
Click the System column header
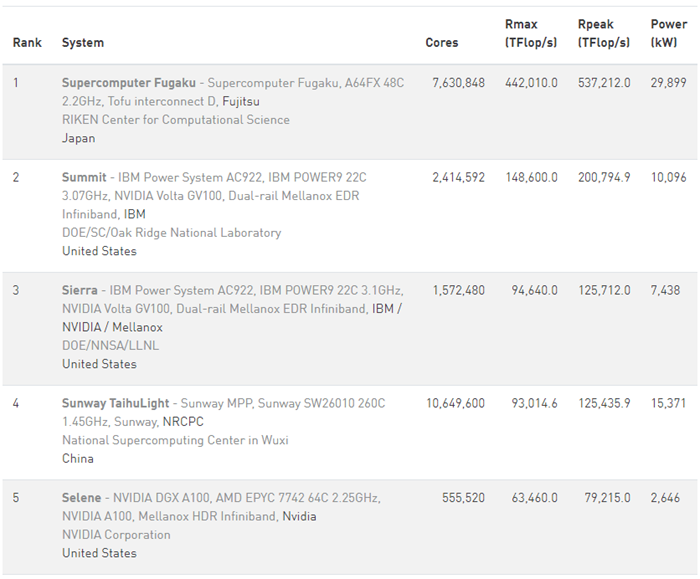click(82, 43)
